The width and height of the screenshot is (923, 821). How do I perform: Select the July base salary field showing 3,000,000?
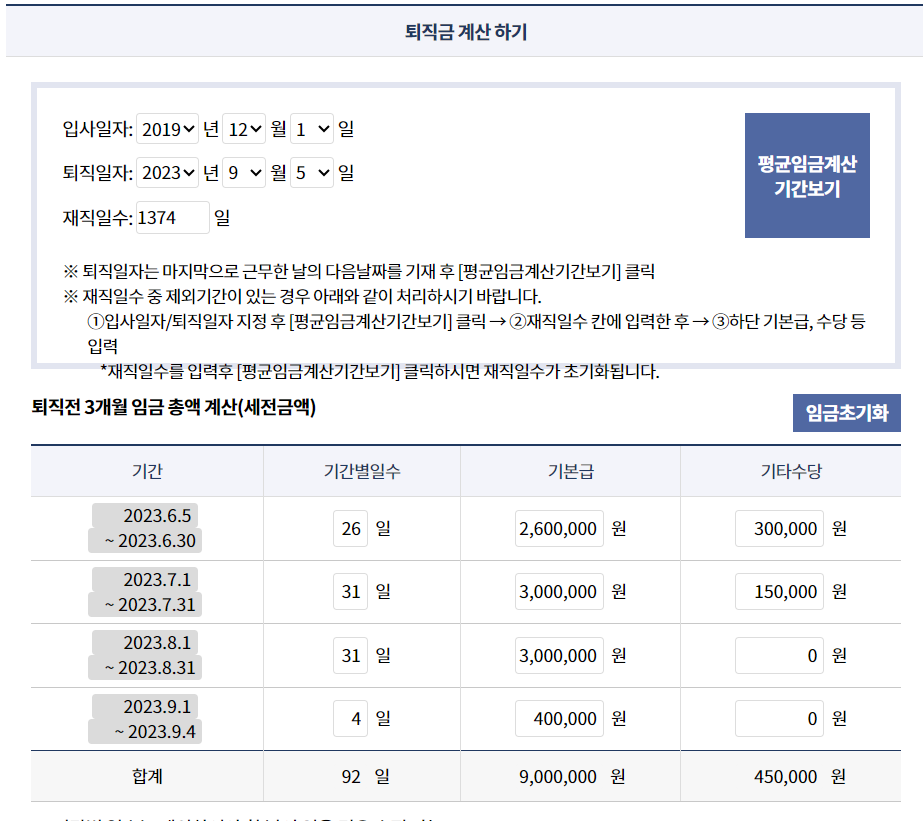pos(557,591)
